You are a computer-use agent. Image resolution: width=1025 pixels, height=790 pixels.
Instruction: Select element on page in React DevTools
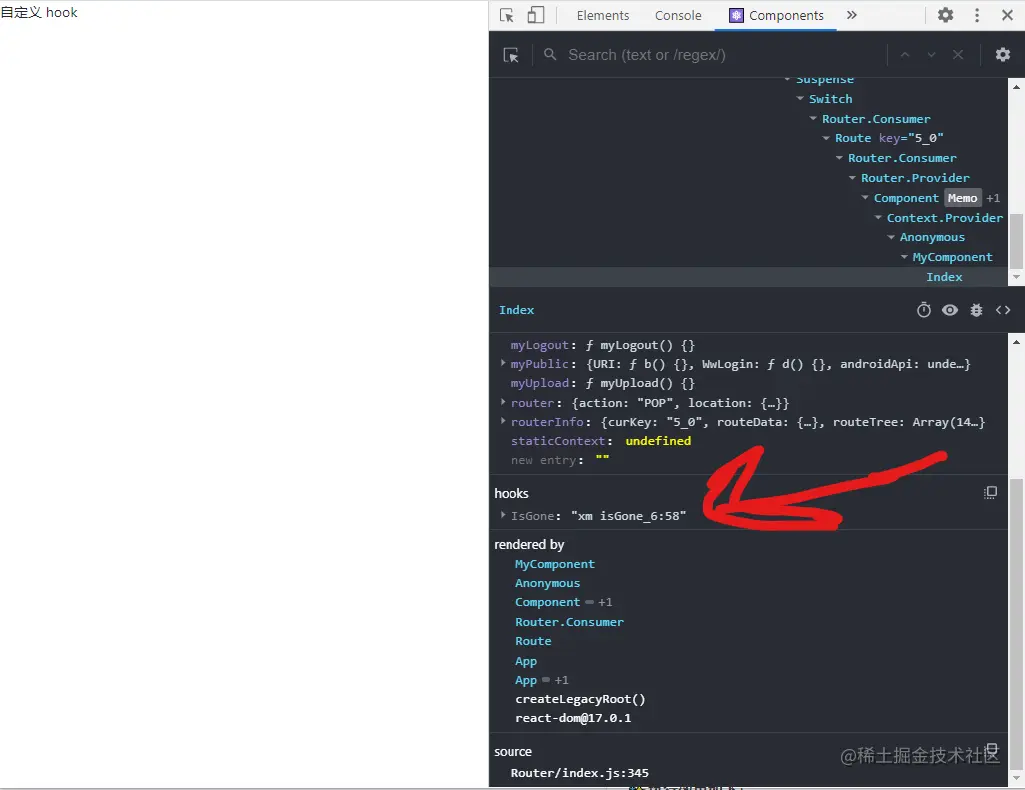511,55
